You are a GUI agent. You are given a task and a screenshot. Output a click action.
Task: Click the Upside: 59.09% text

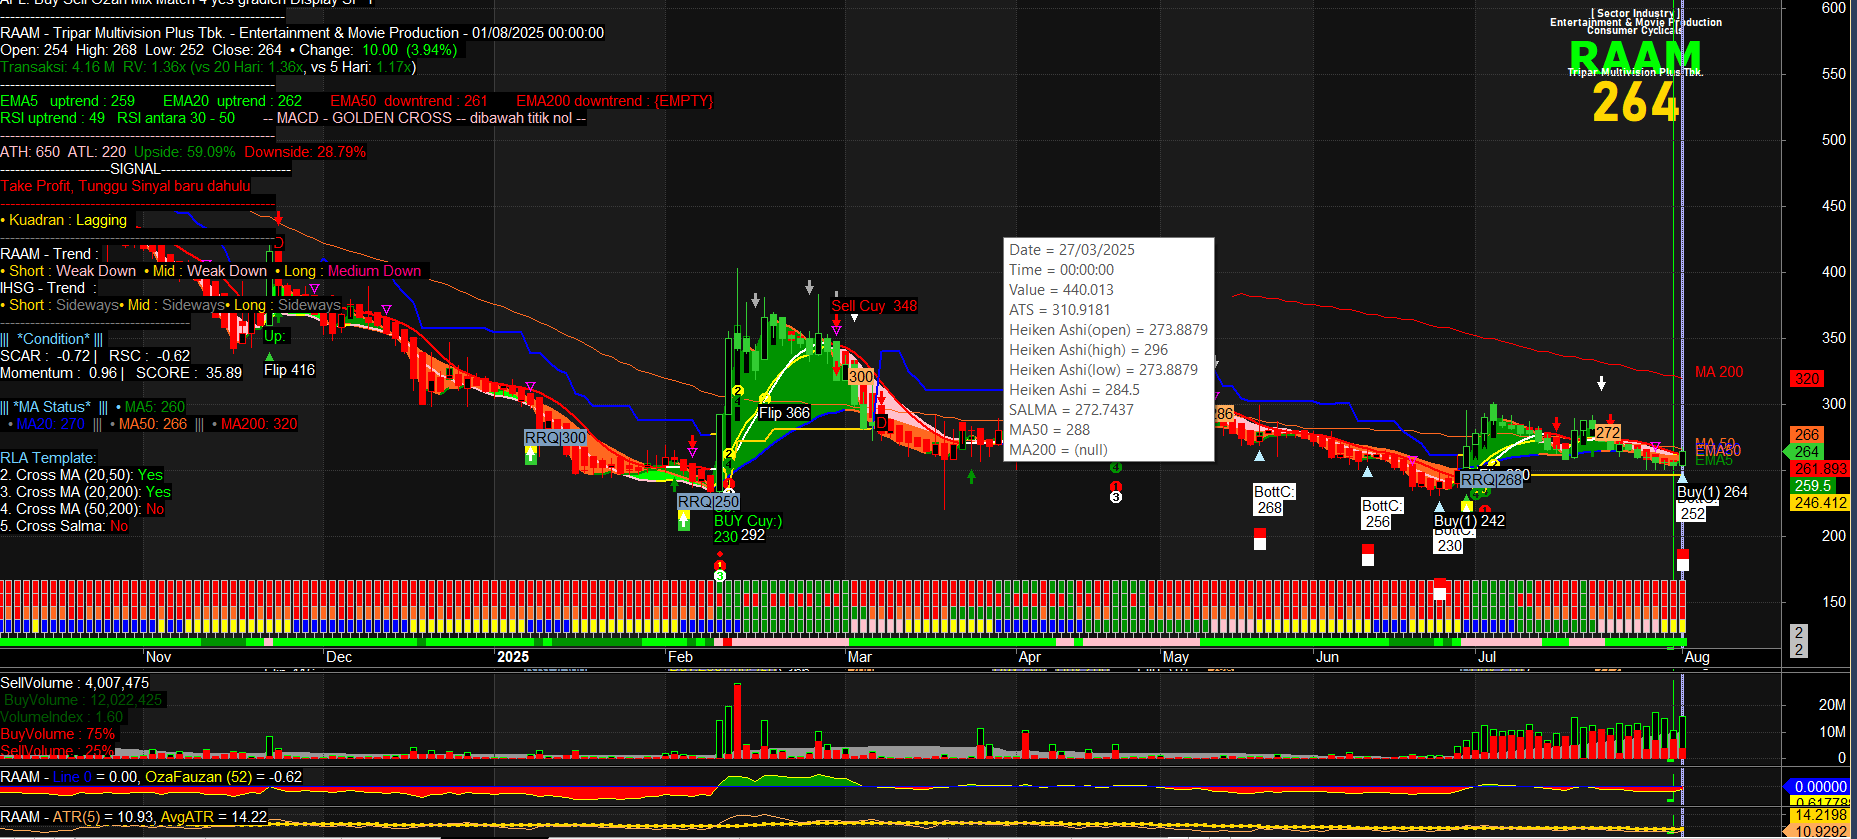pos(185,152)
